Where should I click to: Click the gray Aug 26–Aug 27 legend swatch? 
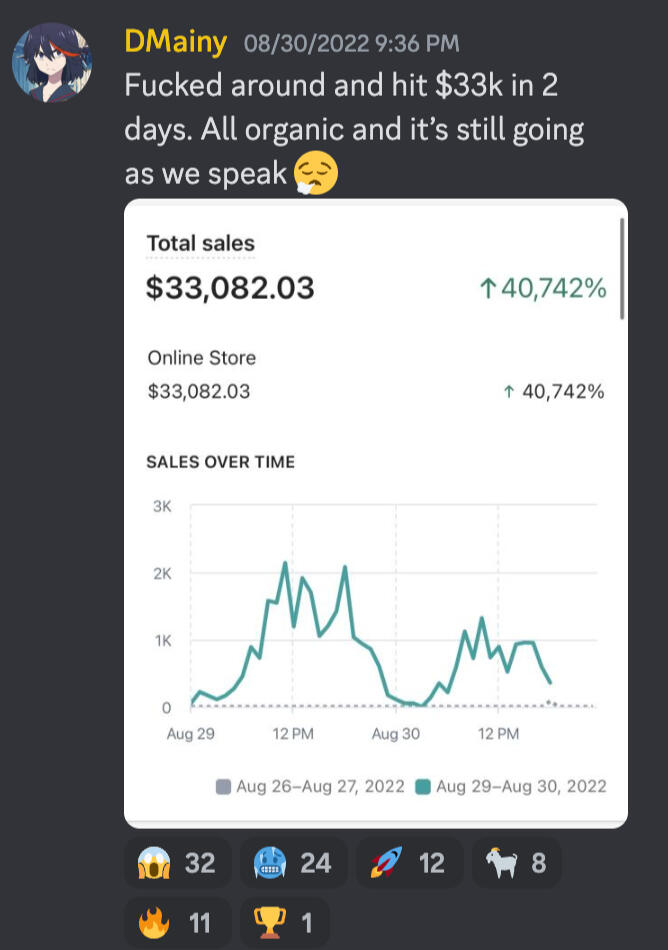224,787
